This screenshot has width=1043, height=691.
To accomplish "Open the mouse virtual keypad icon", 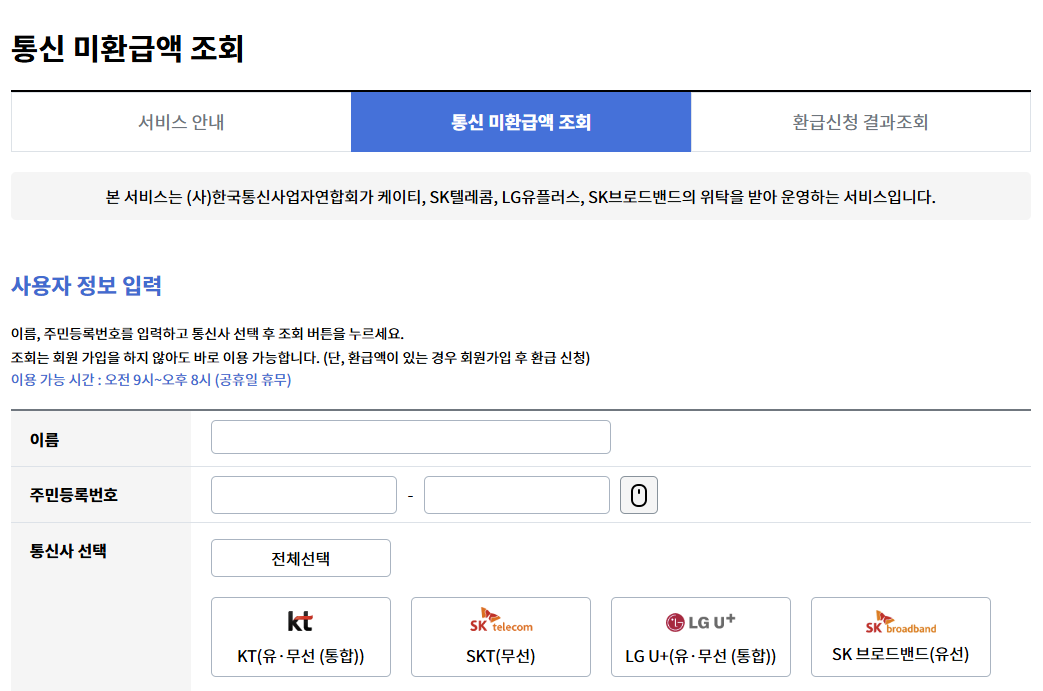I will point(639,495).
